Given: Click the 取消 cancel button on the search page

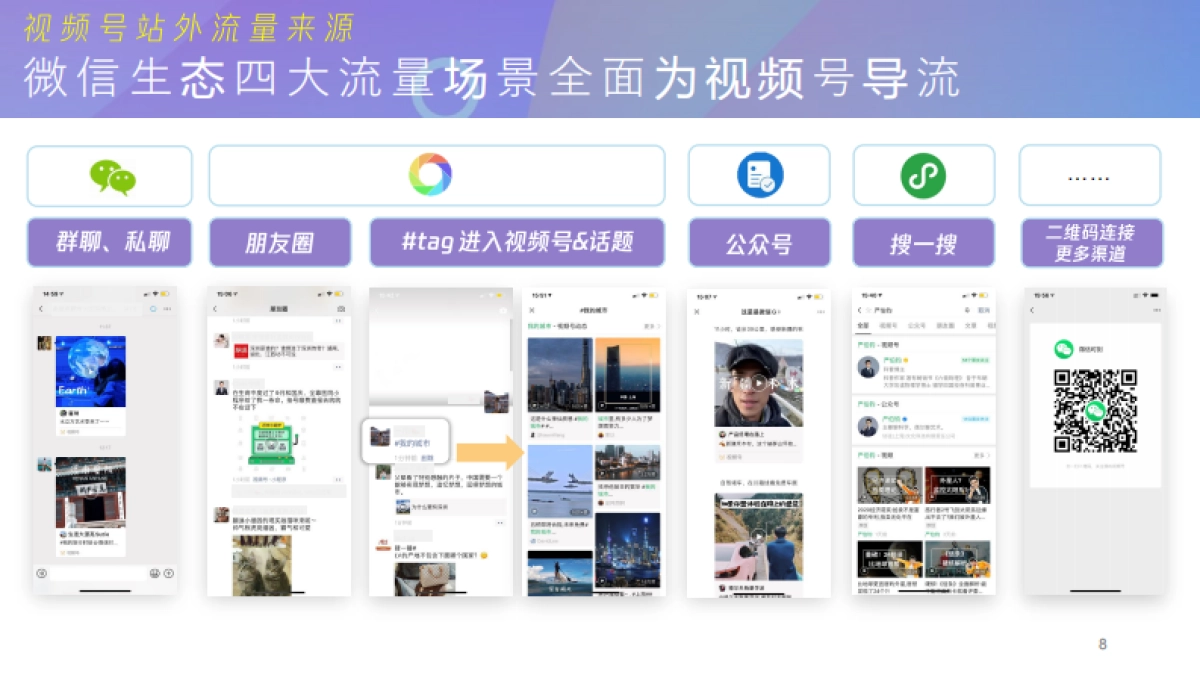Looking at the screenshot, I should point(984,310).
